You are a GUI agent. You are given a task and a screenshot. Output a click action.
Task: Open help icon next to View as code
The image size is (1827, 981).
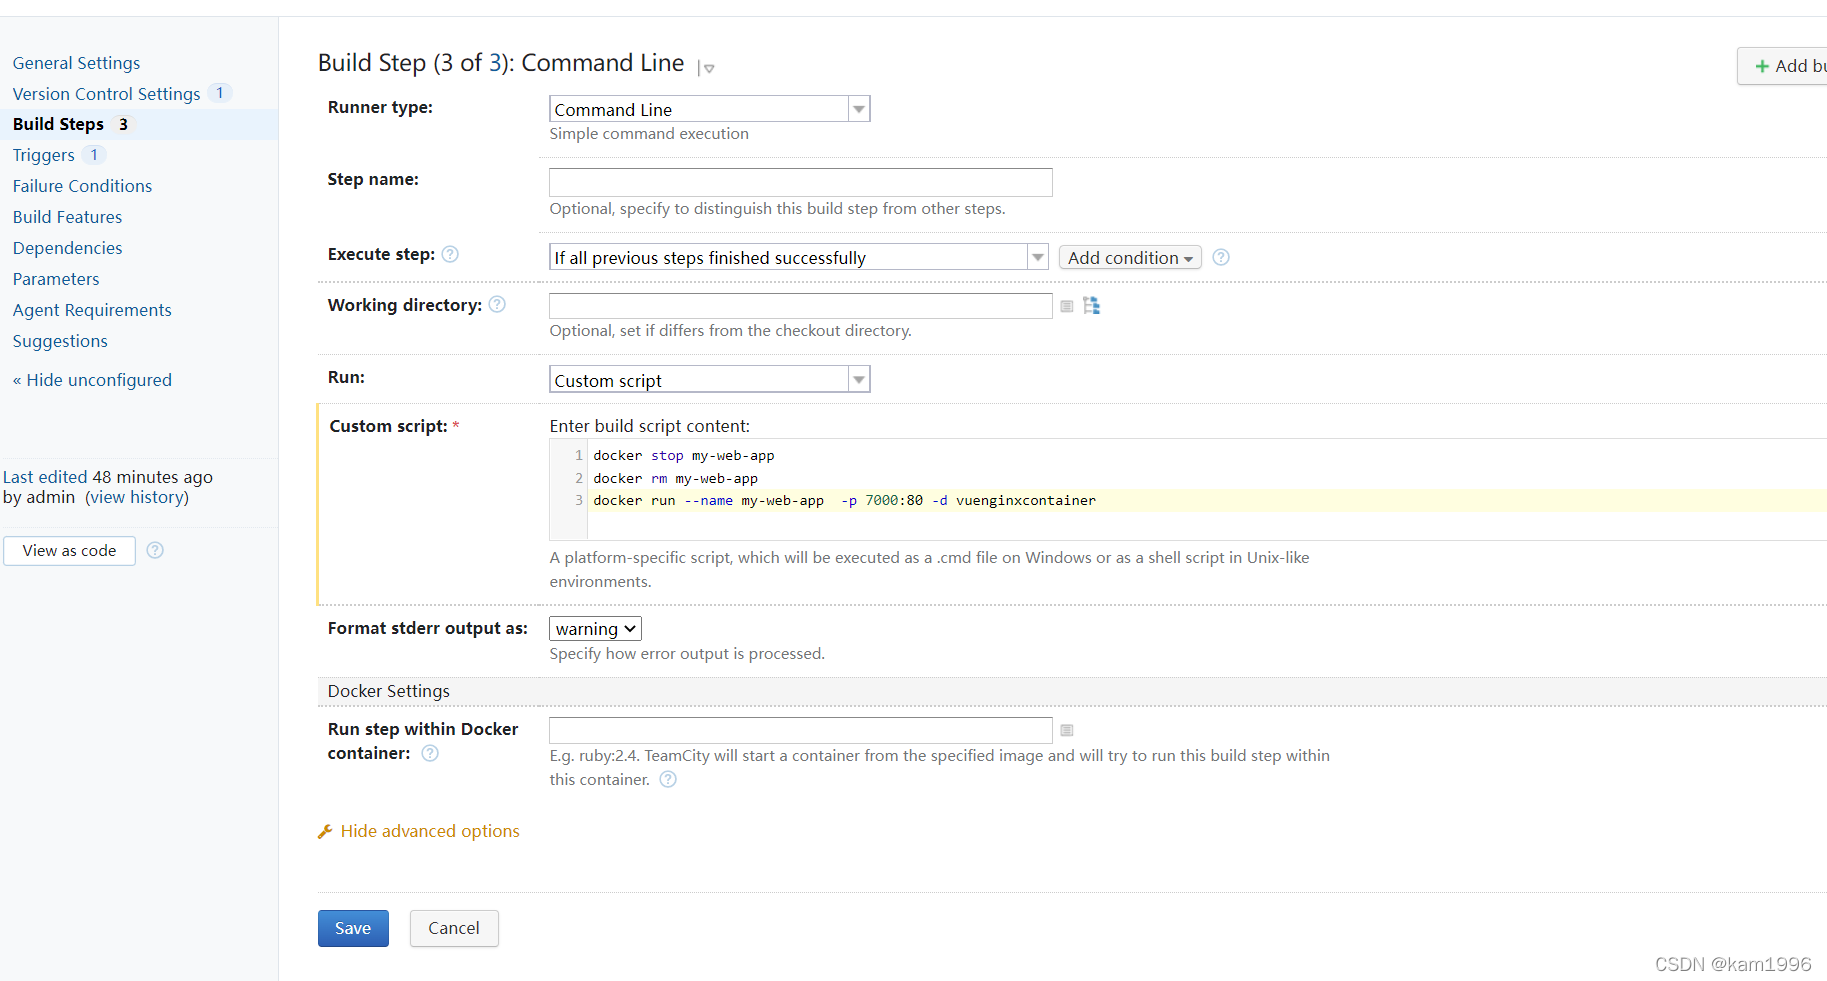pyautogui.click(x=155, y=550)
